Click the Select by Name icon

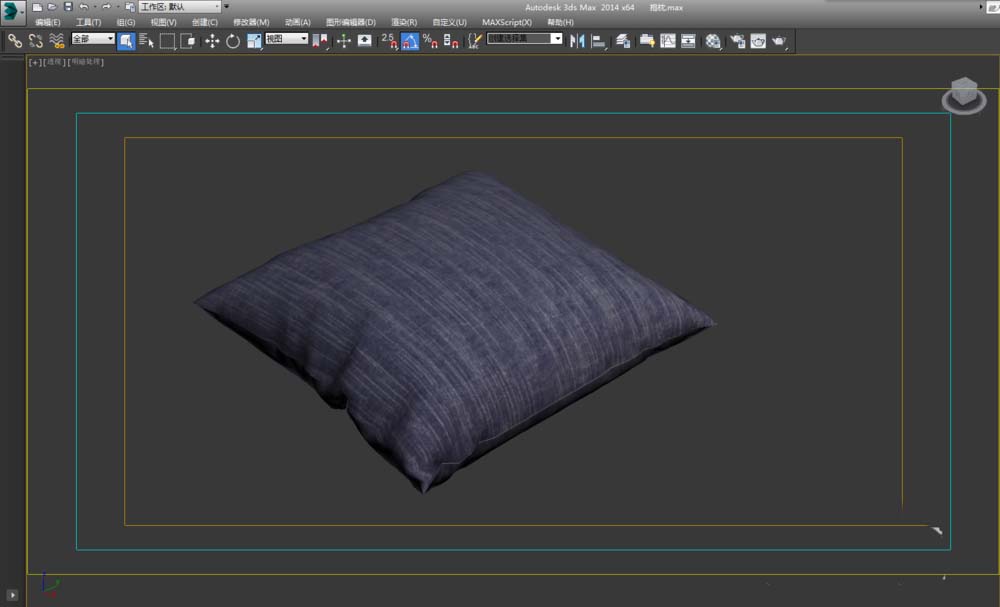(x=146, y=41)
